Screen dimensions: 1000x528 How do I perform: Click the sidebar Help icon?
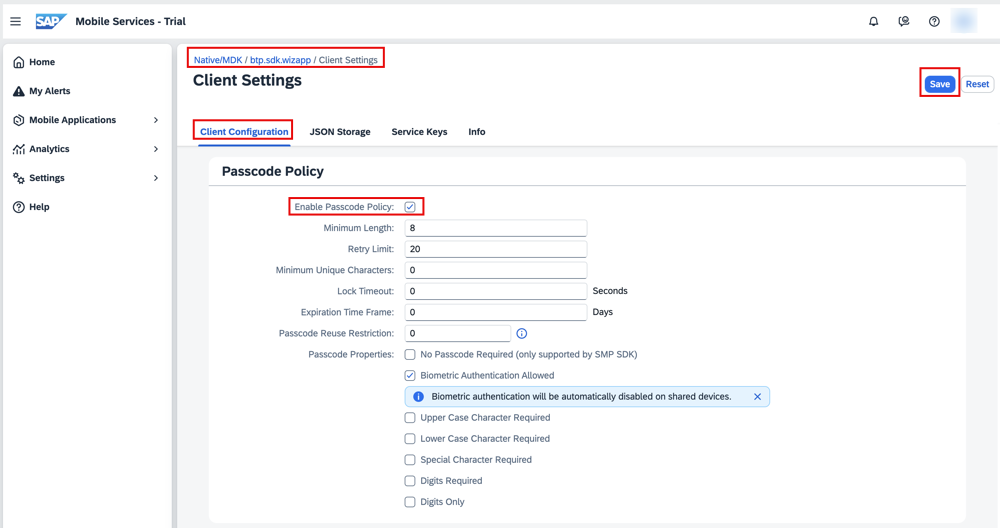coord(19,207)
